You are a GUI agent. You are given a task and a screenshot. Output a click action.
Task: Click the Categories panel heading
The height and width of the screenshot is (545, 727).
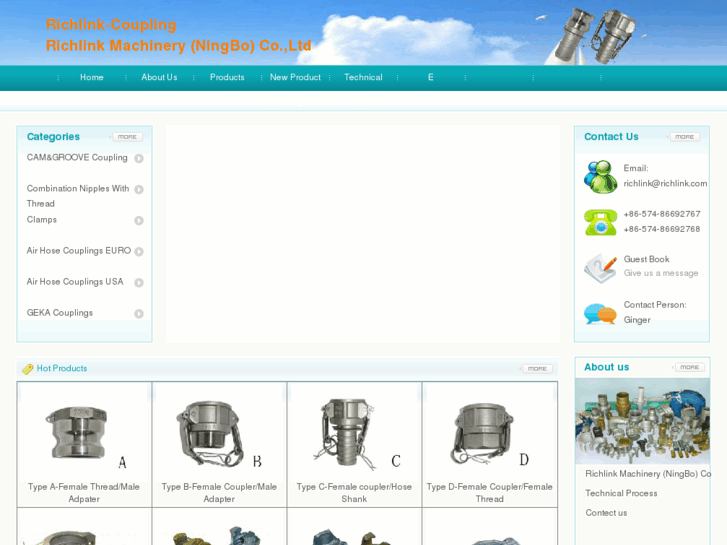pos(53,137)
